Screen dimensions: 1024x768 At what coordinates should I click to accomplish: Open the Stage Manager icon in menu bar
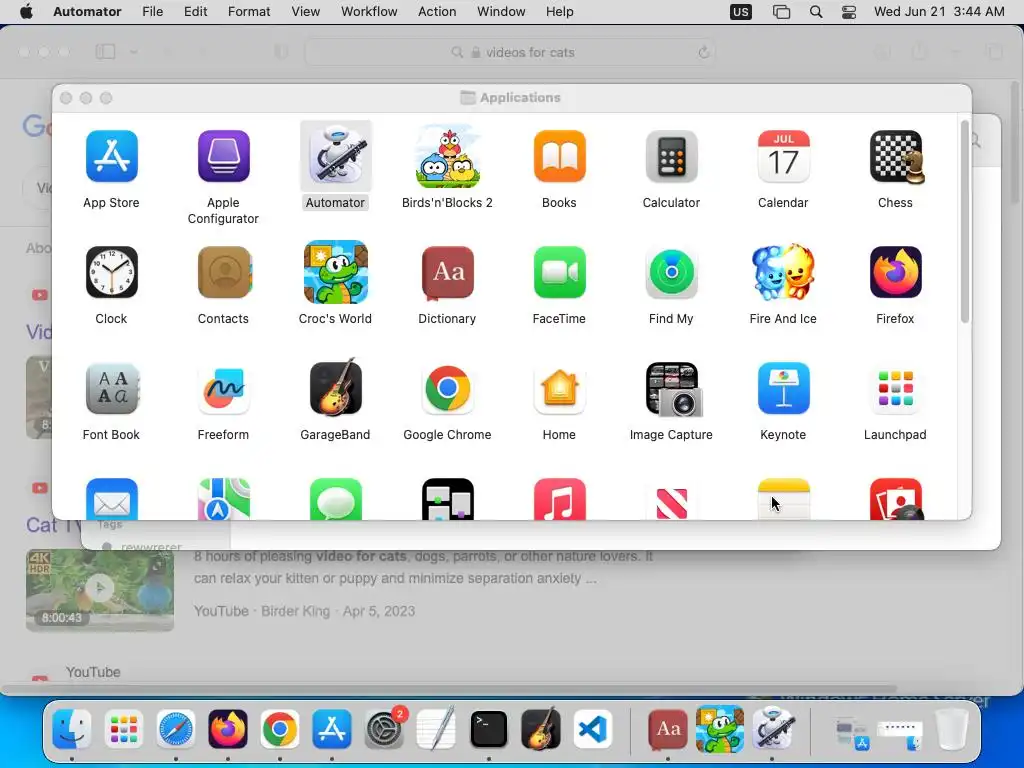(781, 12)
